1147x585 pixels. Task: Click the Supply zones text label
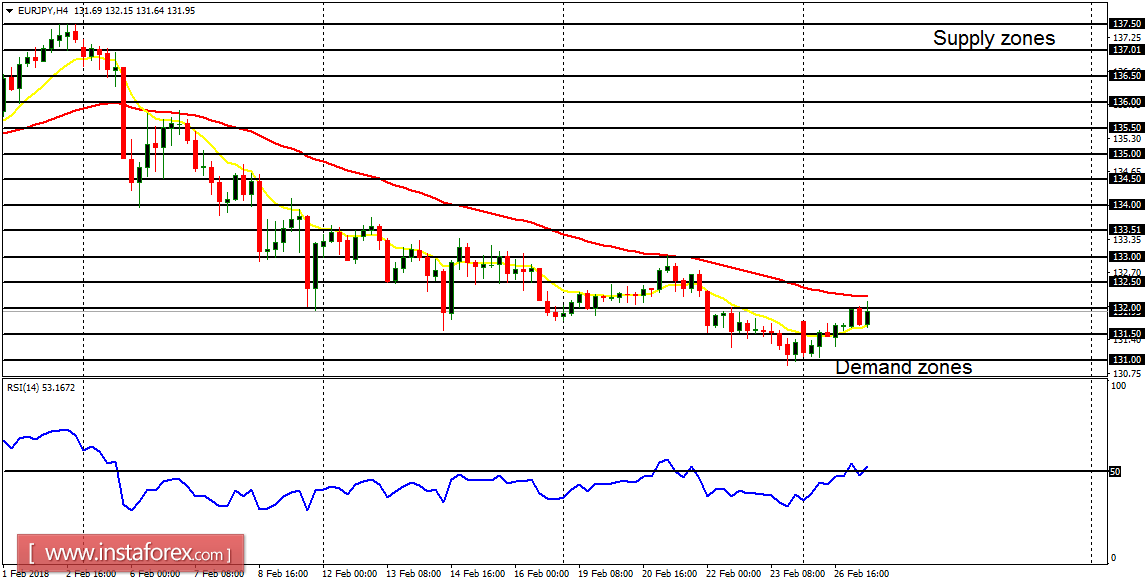coord(993,38)
